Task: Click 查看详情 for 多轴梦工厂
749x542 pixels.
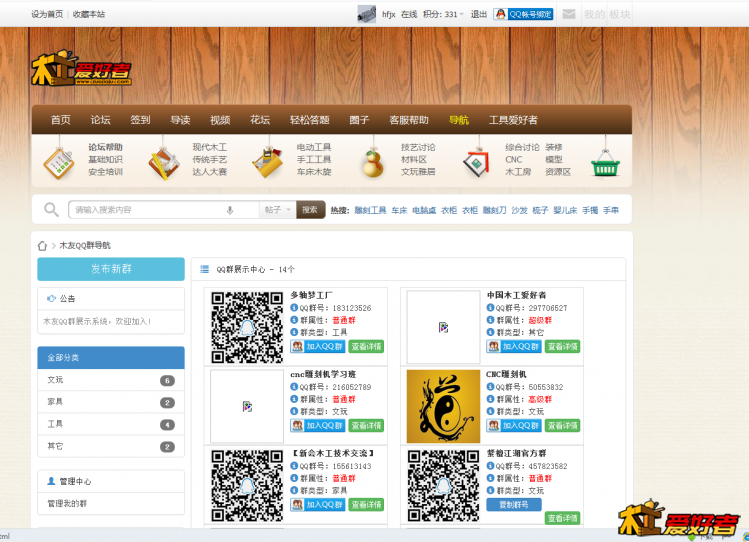Action: (x=366, y=346)
